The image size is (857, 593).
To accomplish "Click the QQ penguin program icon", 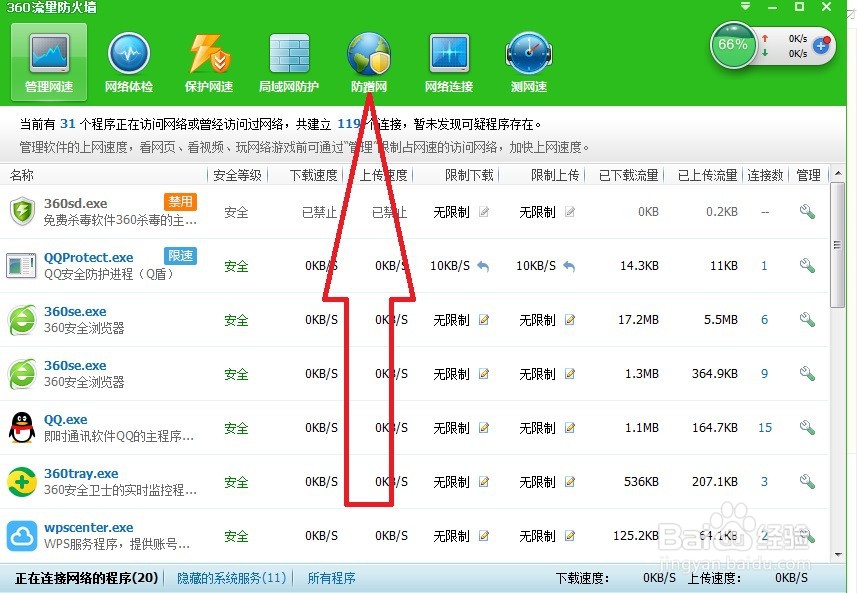I will (22, 427).
